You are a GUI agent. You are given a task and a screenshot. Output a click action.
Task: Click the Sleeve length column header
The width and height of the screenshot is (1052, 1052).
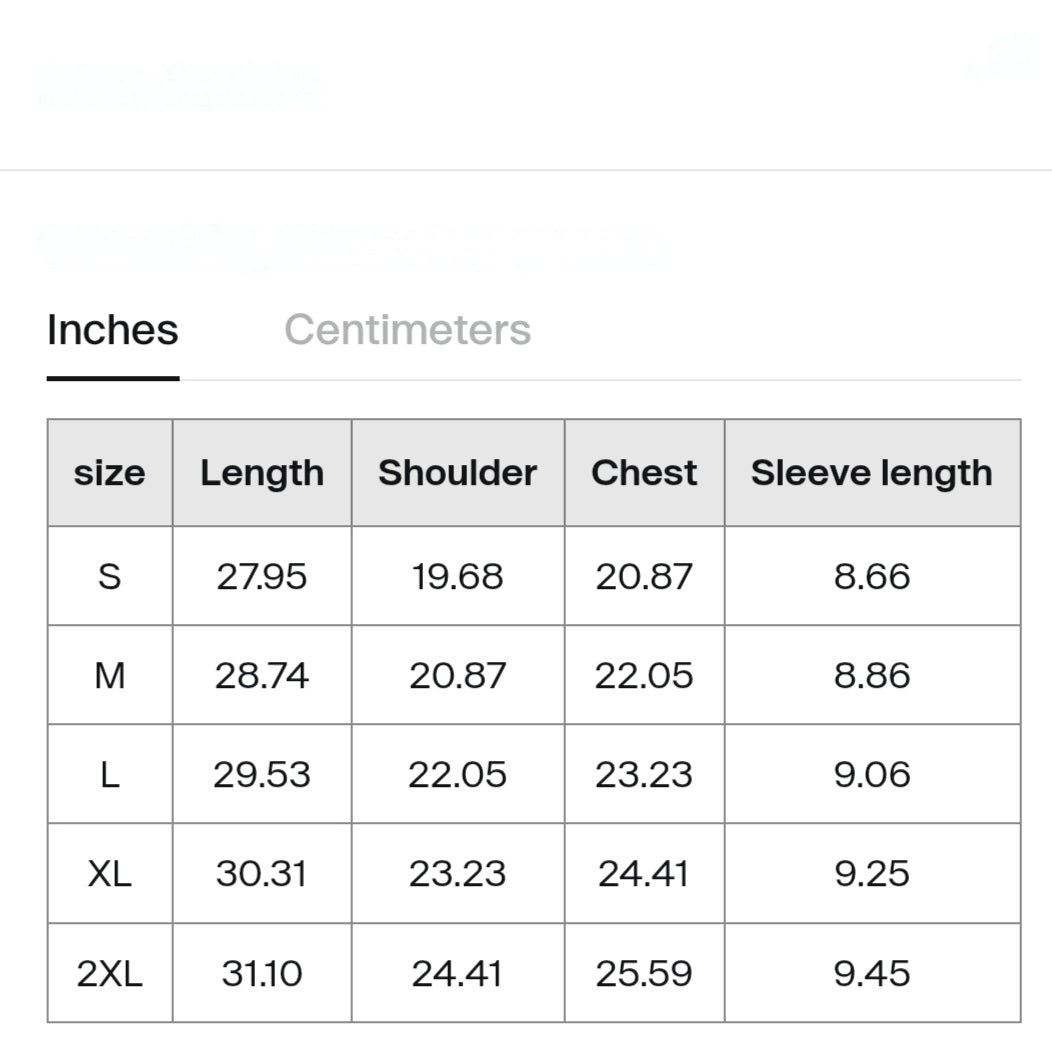[872, 473]
